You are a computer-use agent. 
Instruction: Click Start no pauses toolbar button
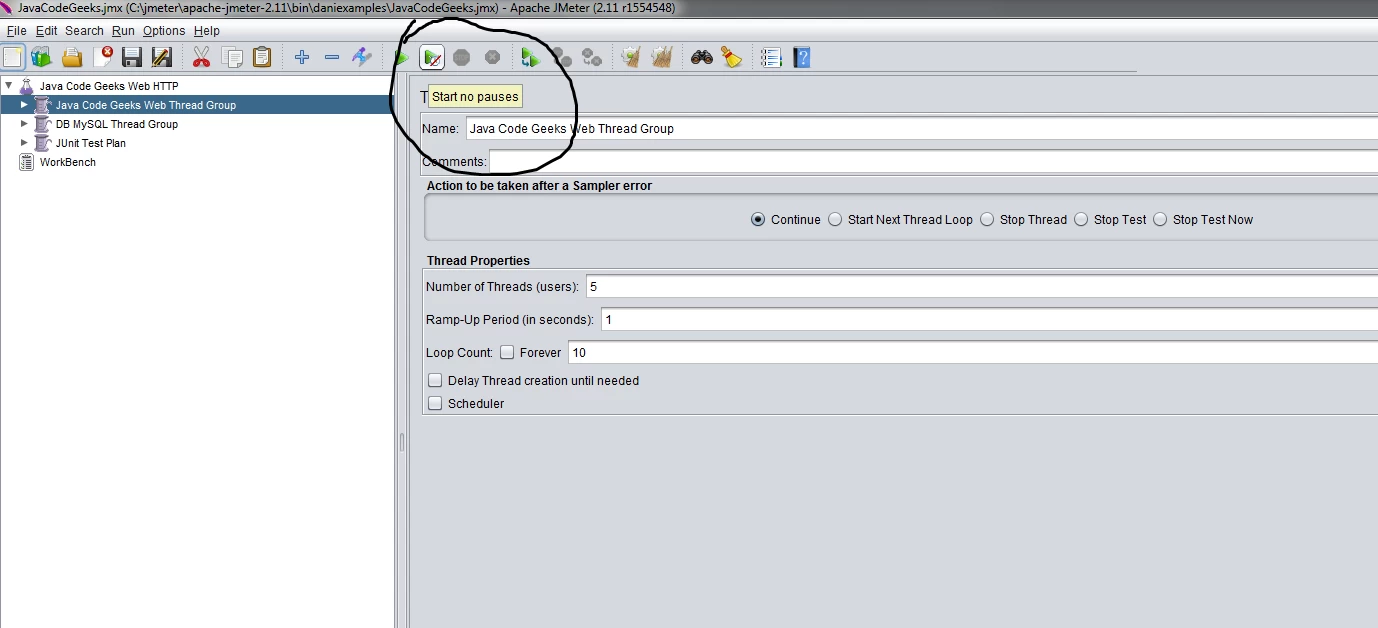(x=432, y=57)
